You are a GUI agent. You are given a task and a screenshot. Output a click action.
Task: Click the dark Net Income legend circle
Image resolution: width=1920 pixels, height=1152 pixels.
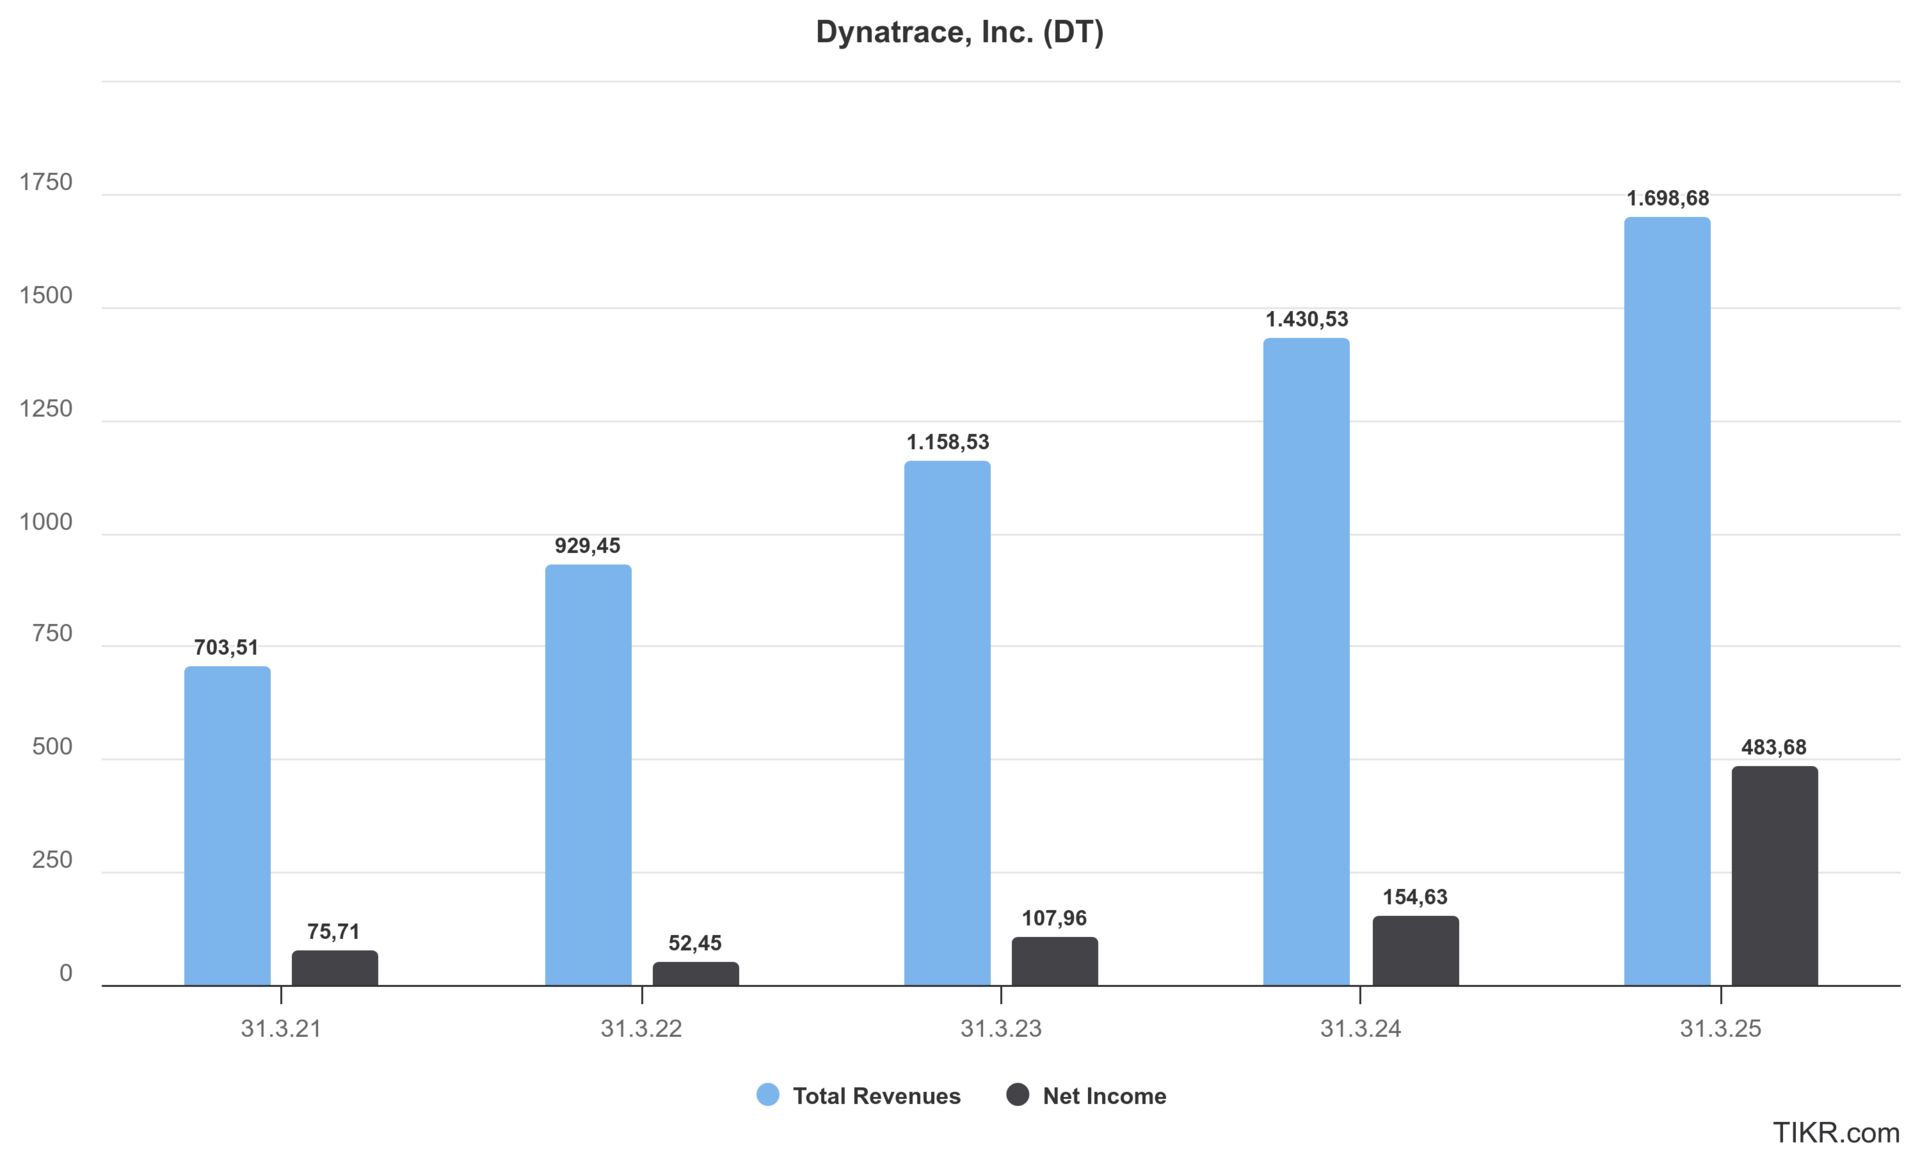[x=1018, y=1095]
